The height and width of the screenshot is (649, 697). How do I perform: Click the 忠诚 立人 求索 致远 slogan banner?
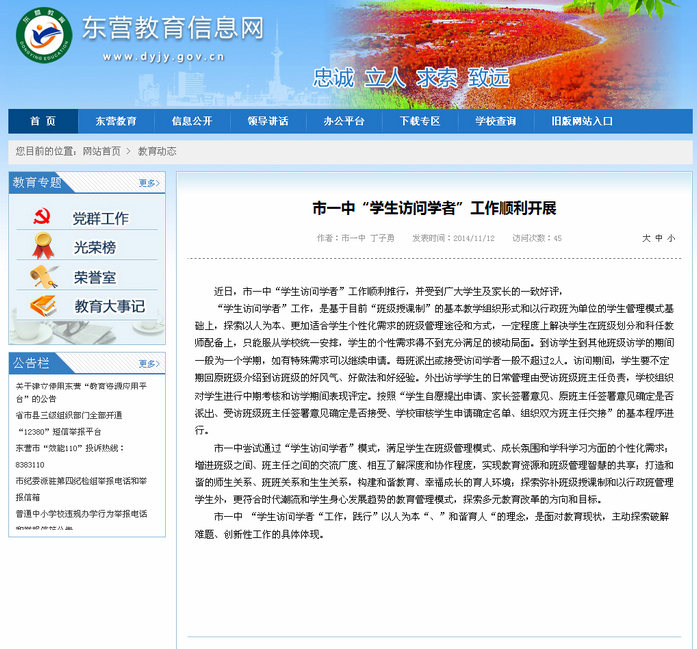[x=411, y=78]
